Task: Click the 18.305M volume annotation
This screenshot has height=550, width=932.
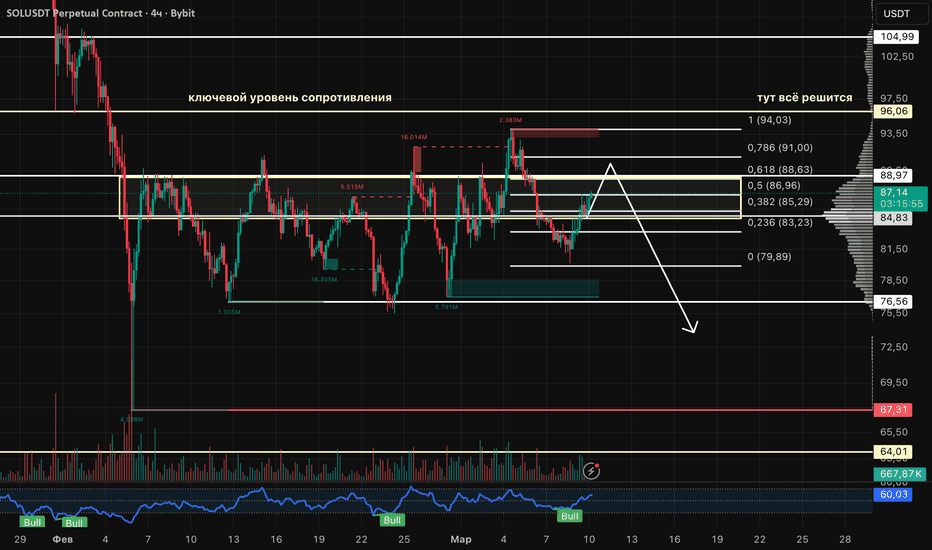Action: (324, 279)
